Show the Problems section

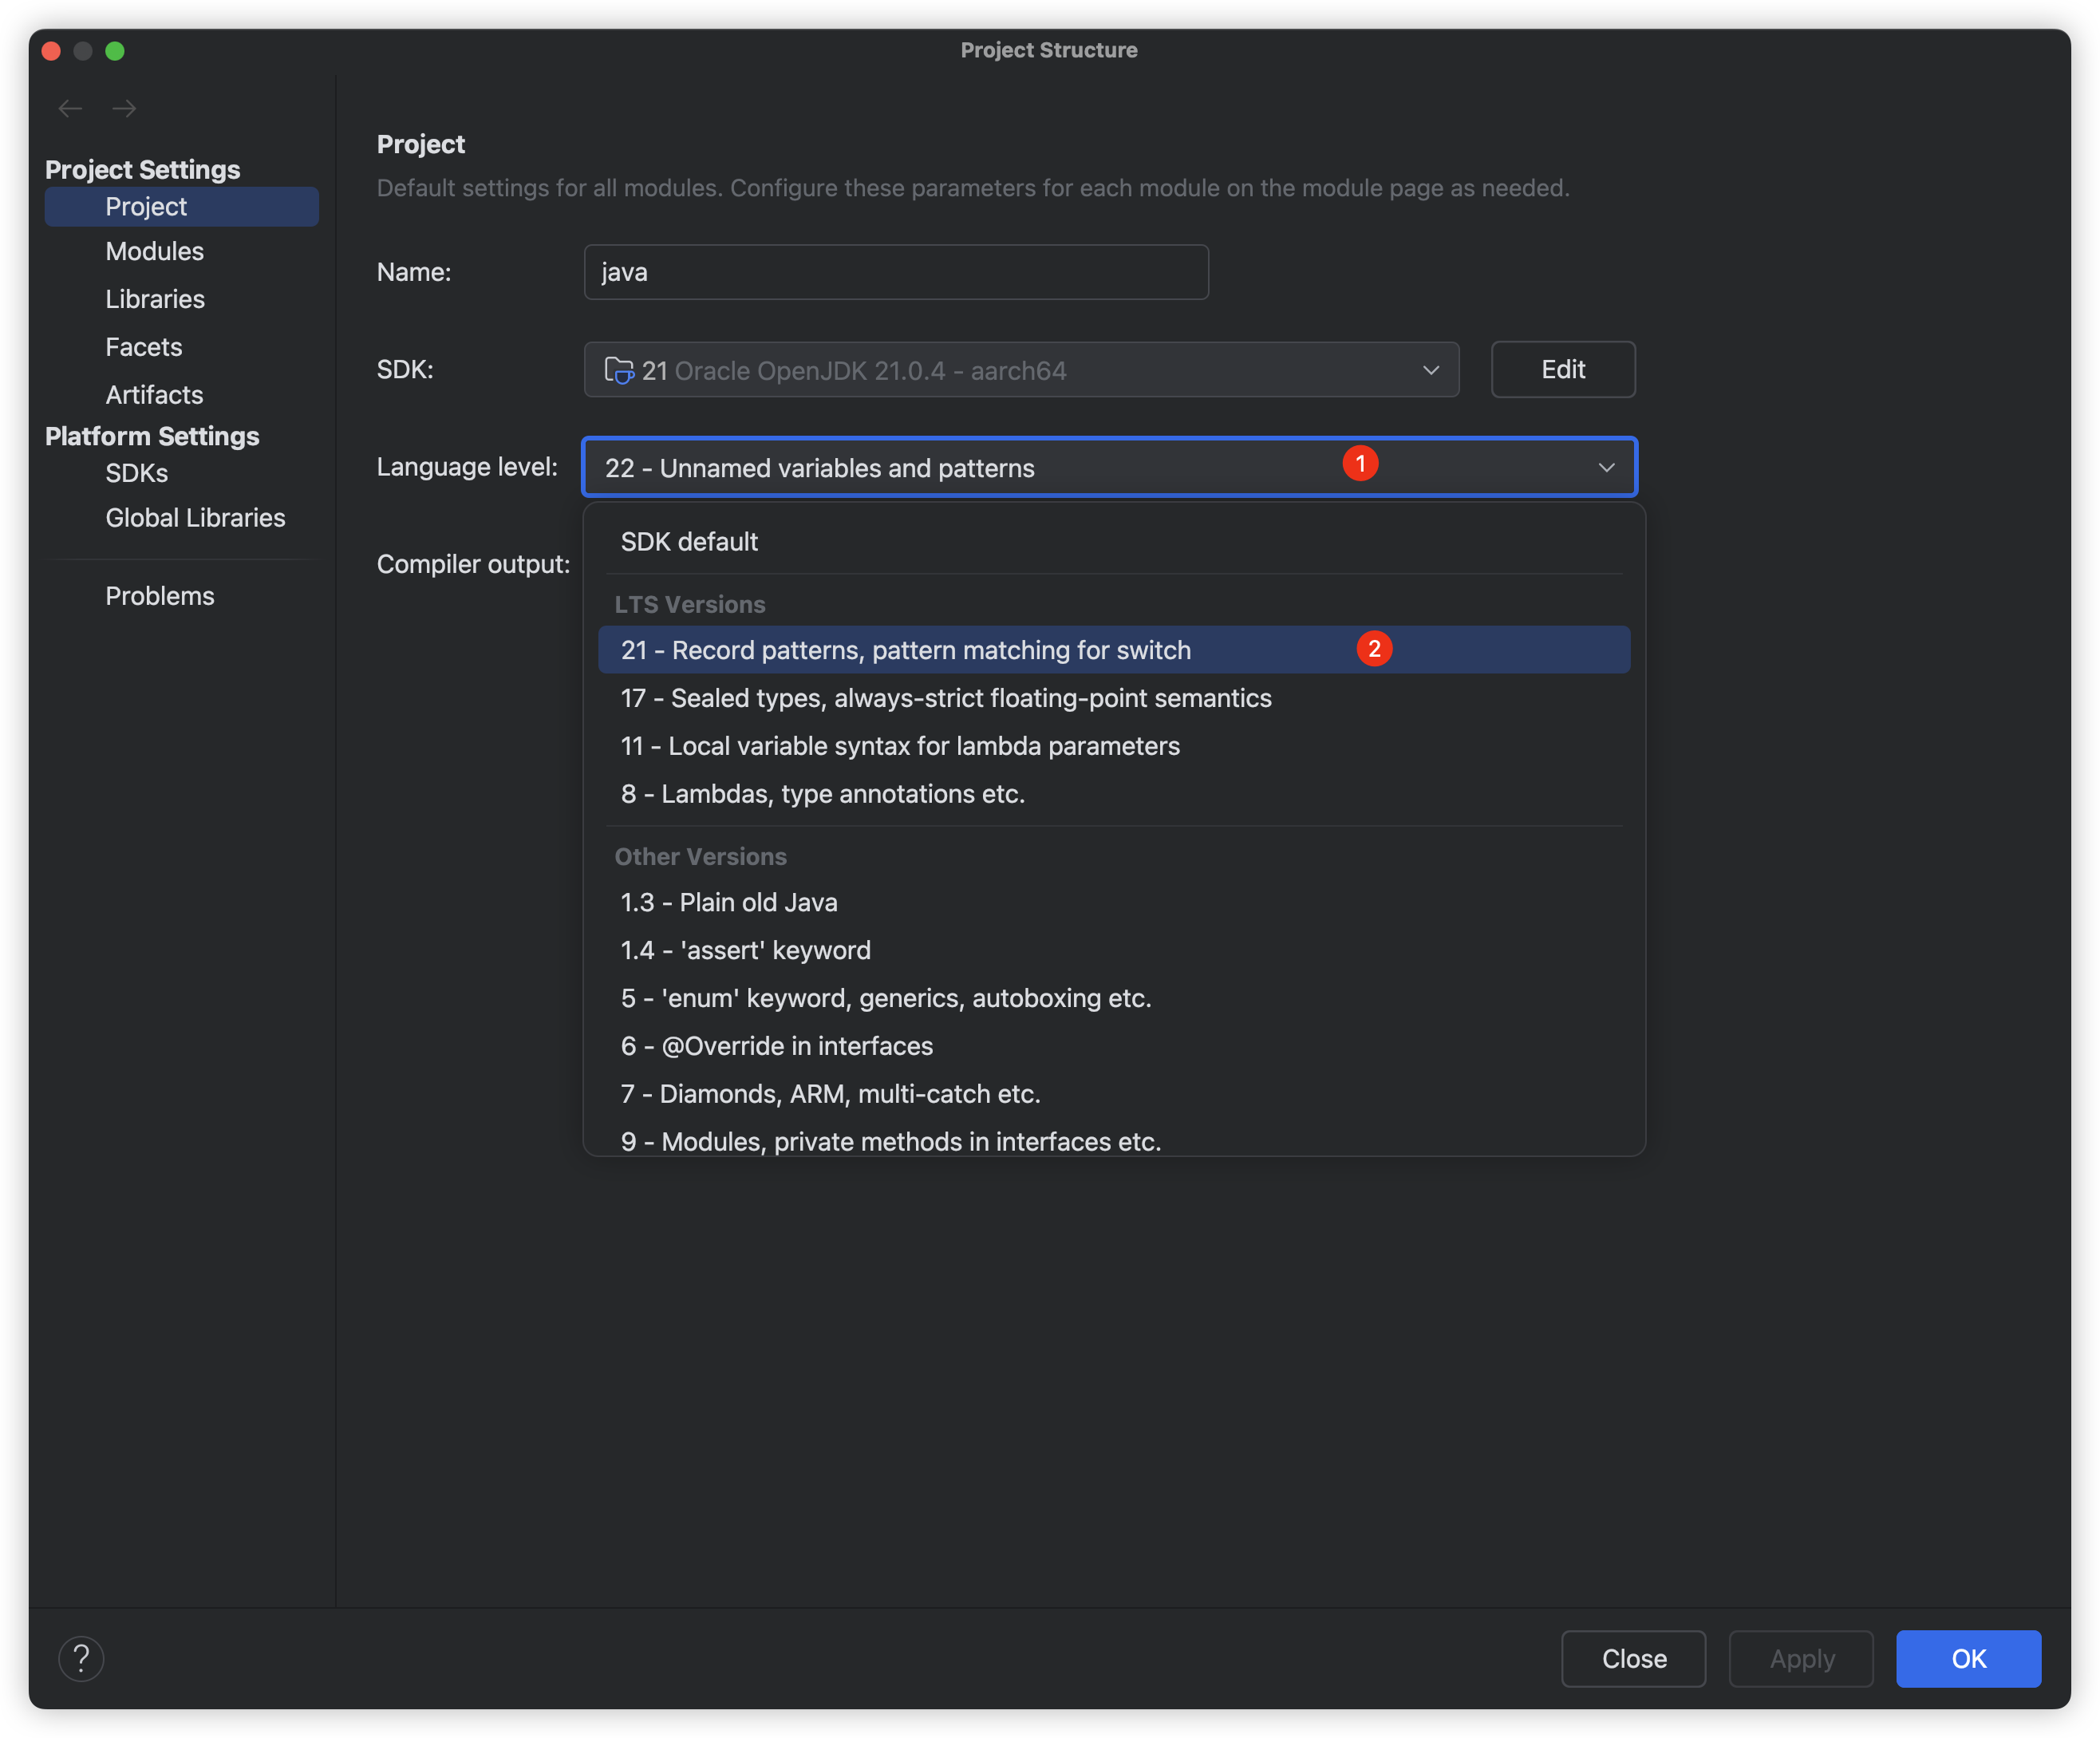[159, 596]
